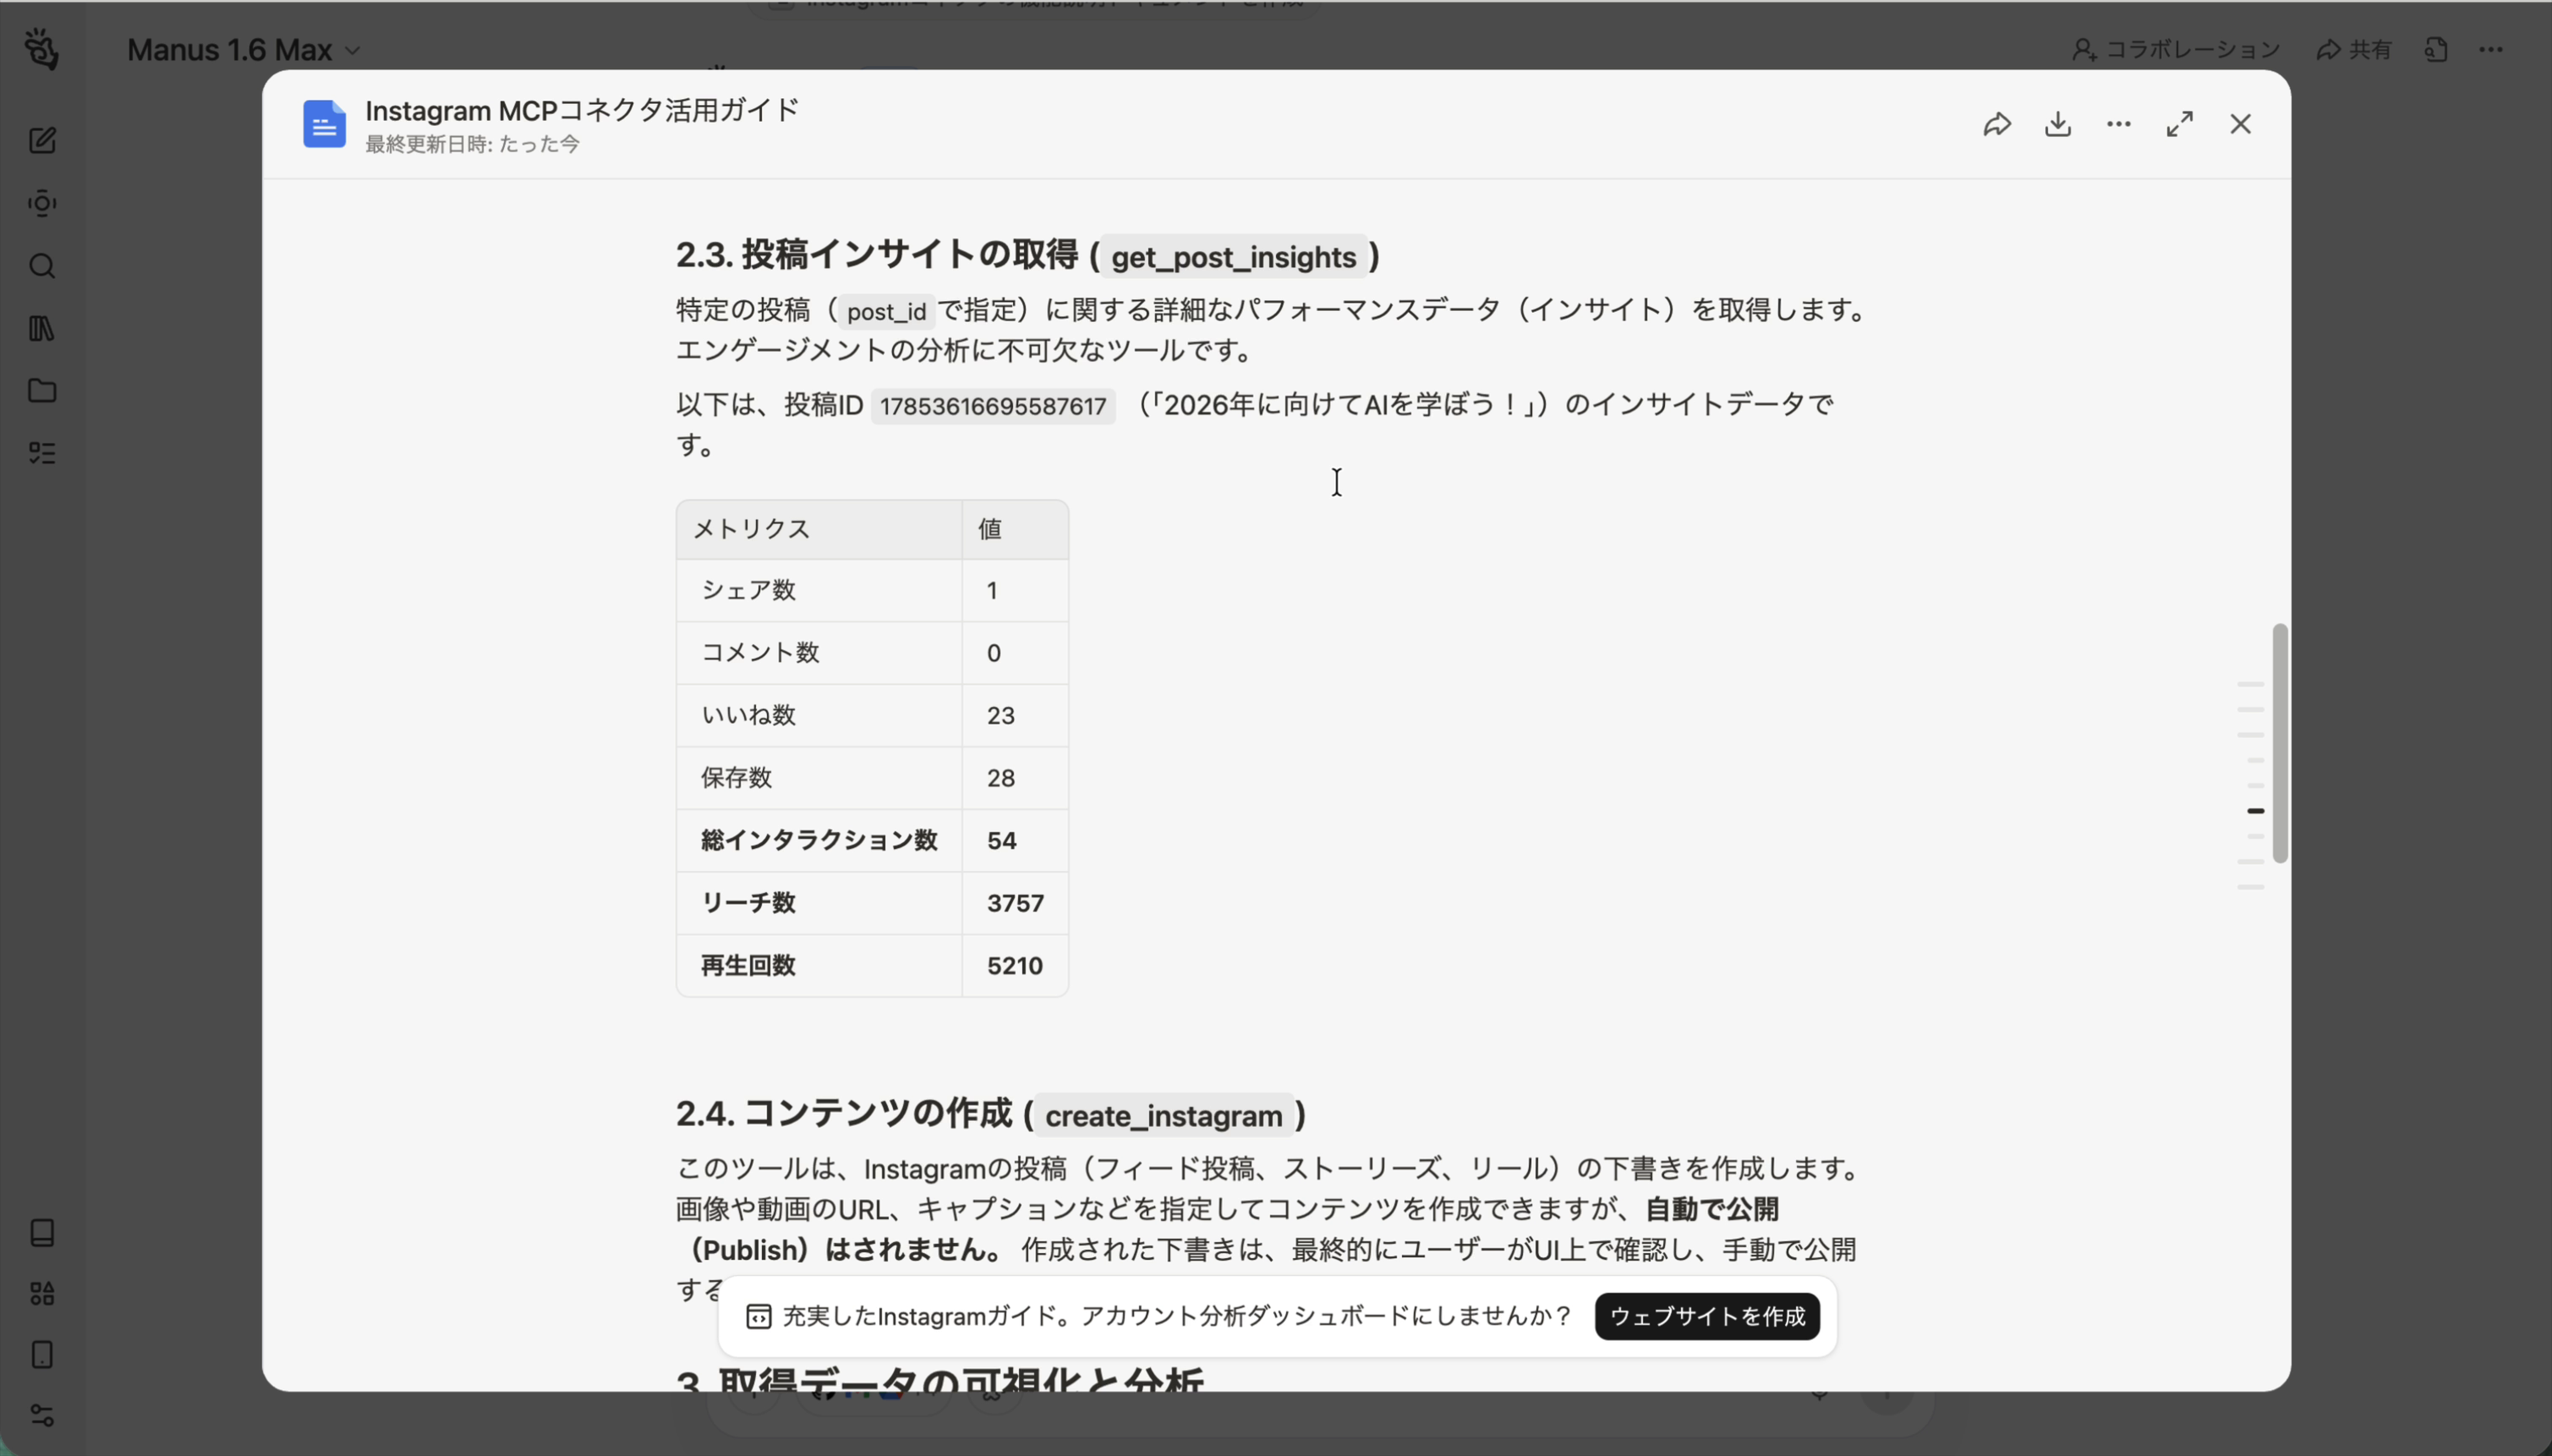
Task: Open the files folder icon in sidebar
Action: coord(41,391)
